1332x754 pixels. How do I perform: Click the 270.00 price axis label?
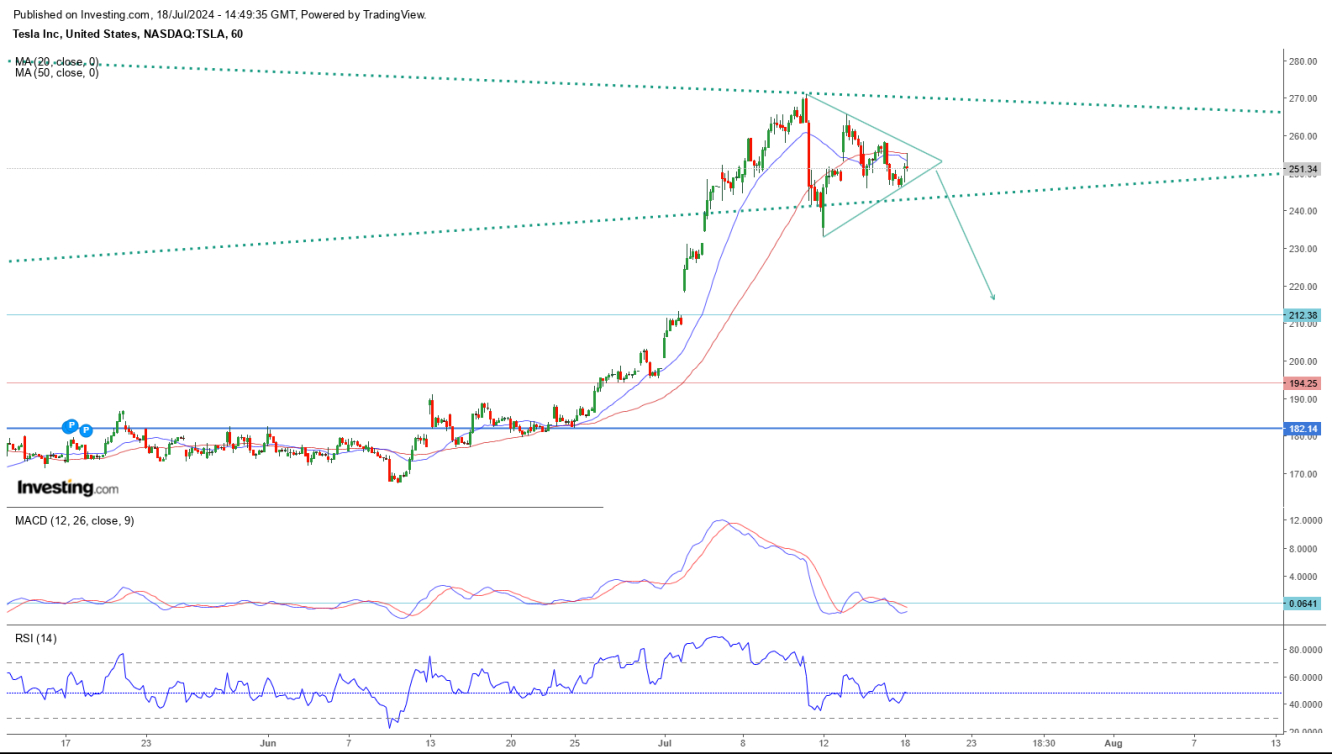tap(1304, 99)
